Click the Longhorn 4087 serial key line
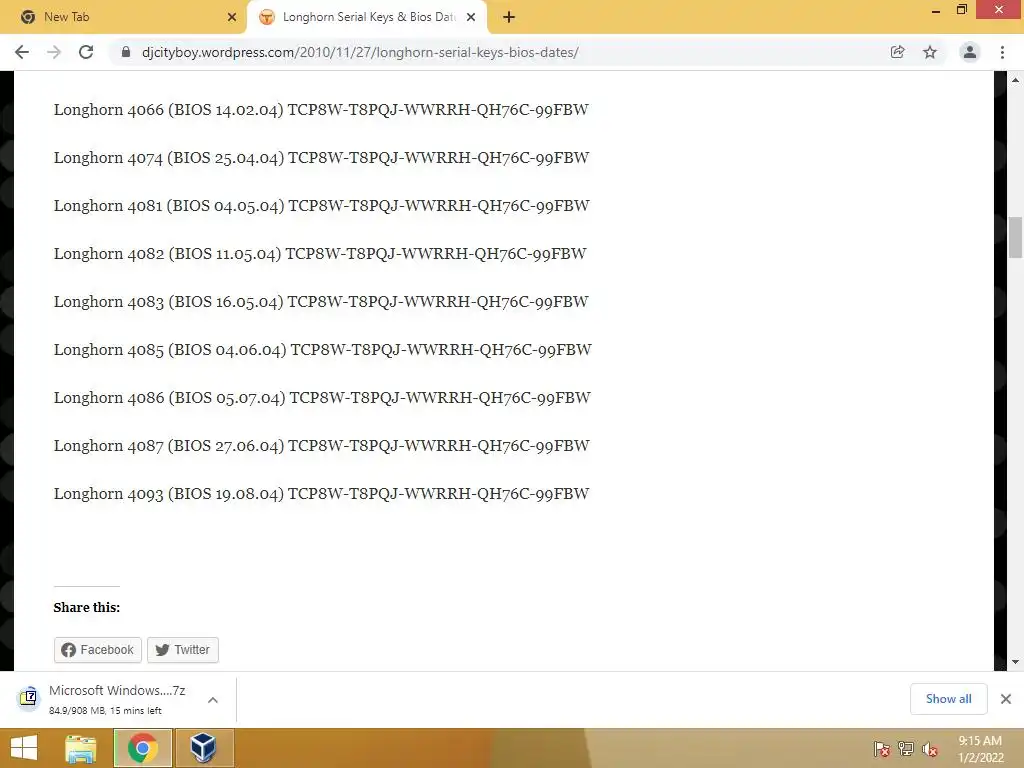 pos(321,445)
